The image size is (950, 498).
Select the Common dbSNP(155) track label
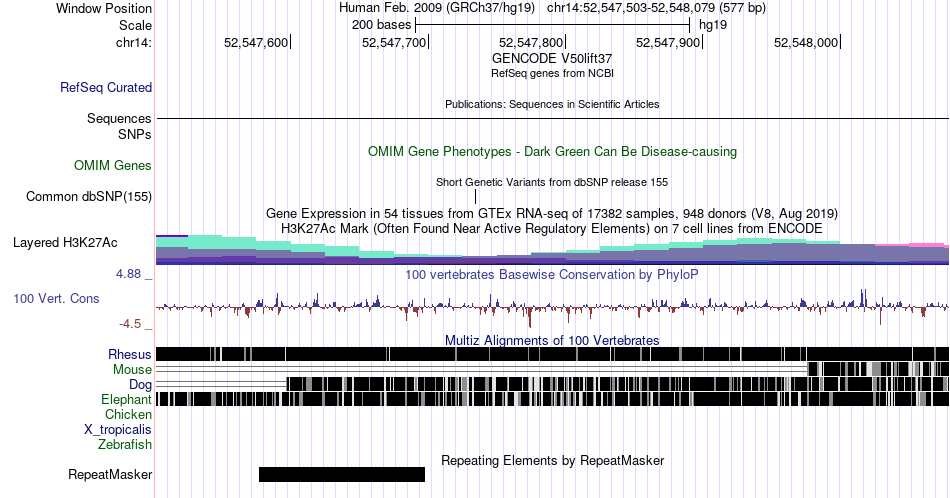[x=89, y=196]
